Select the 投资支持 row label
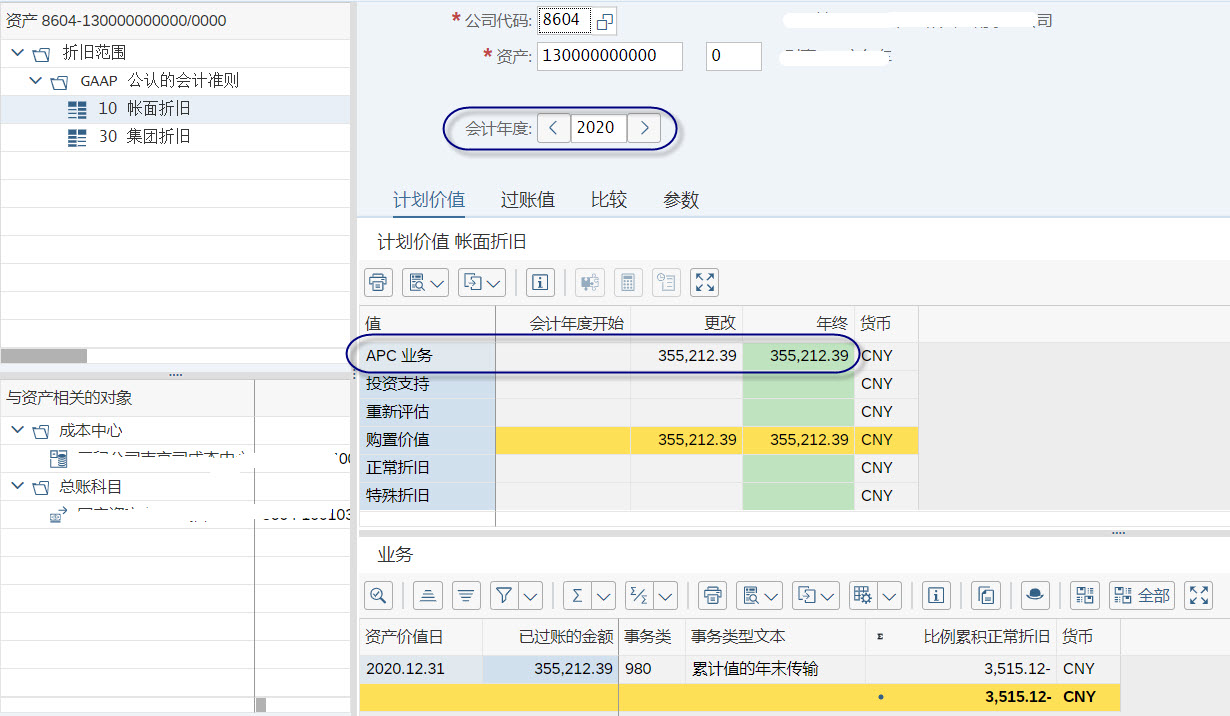Image resolution: width=1230 pixels, height=716 pixels. (428, 384)
